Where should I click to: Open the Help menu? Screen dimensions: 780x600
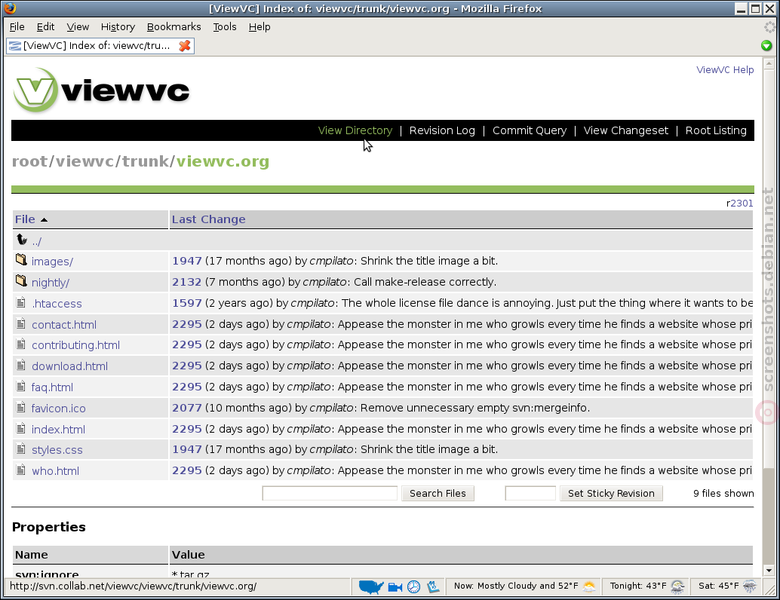(x=259, y=27)
